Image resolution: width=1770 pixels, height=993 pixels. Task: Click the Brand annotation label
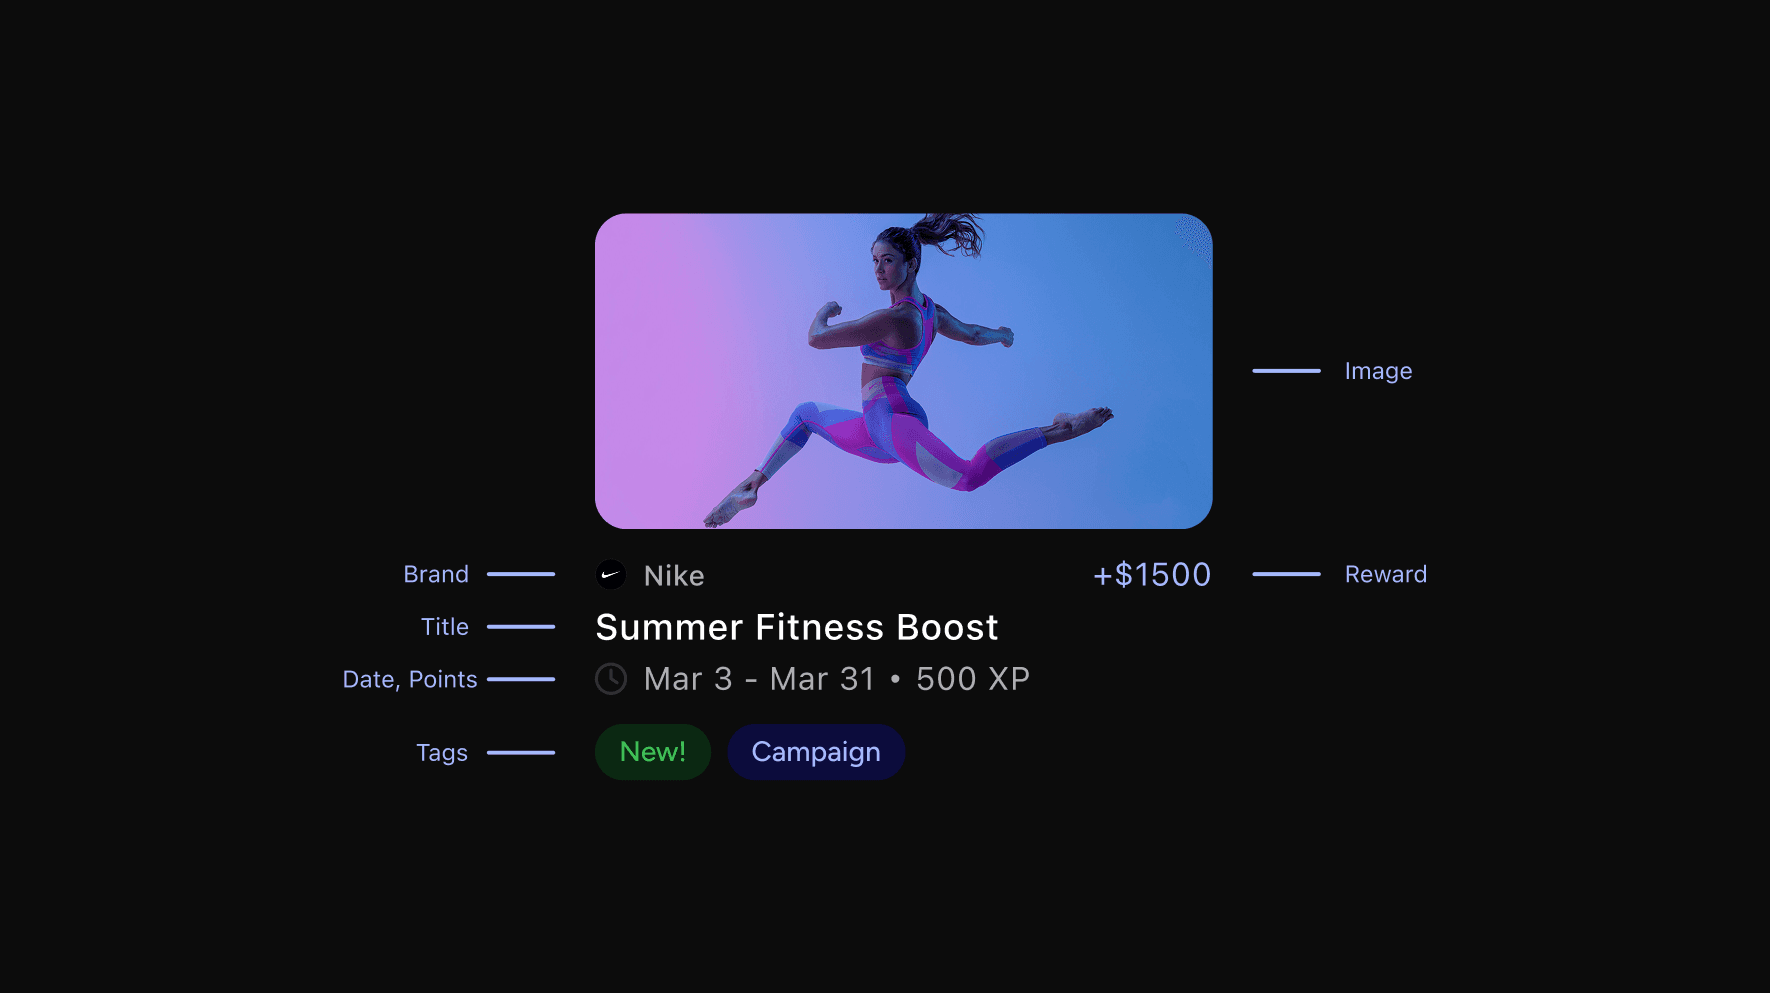[x=436, y=574]
